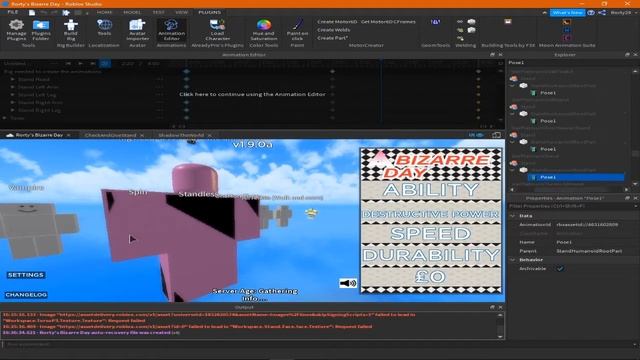This screenshot has width=640, height=360.
Task: Click the SPEED label in stats panel
Action: (431, 234)
